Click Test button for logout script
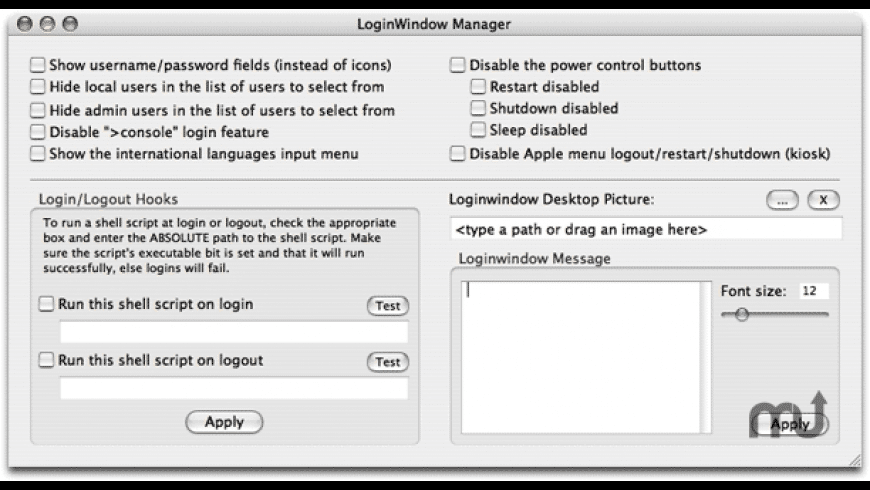Viewport: 870px width, 490px height. (x=387, y=362)
